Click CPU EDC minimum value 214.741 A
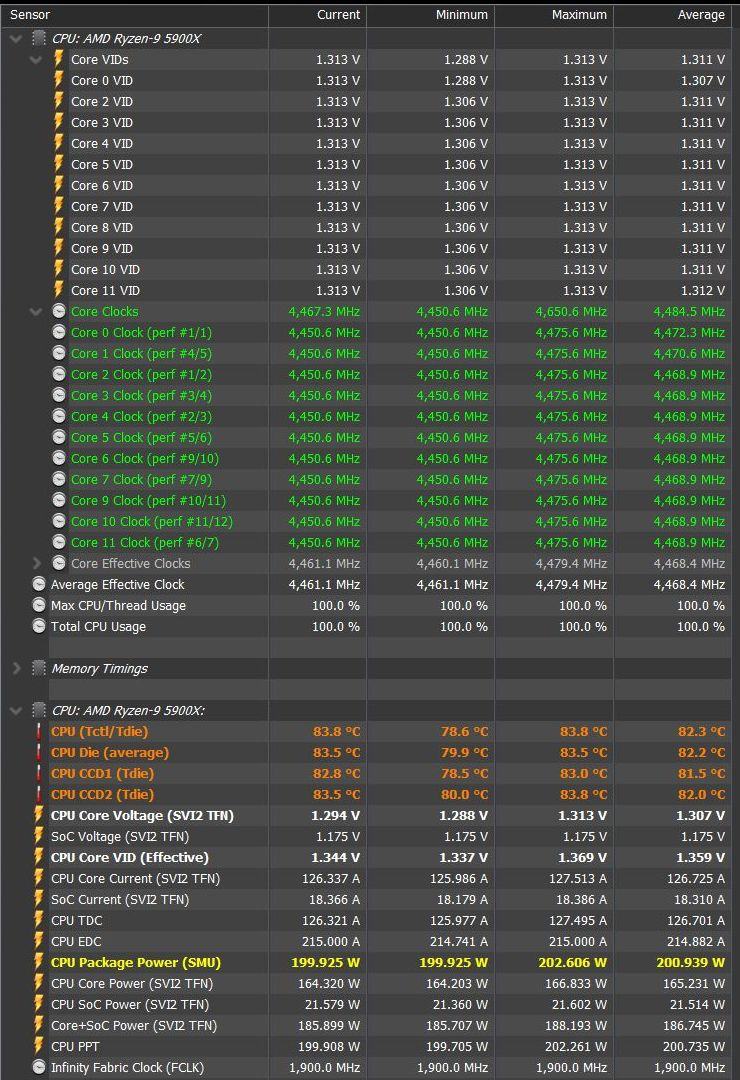 pyautogui.click(x=458, y=942)
